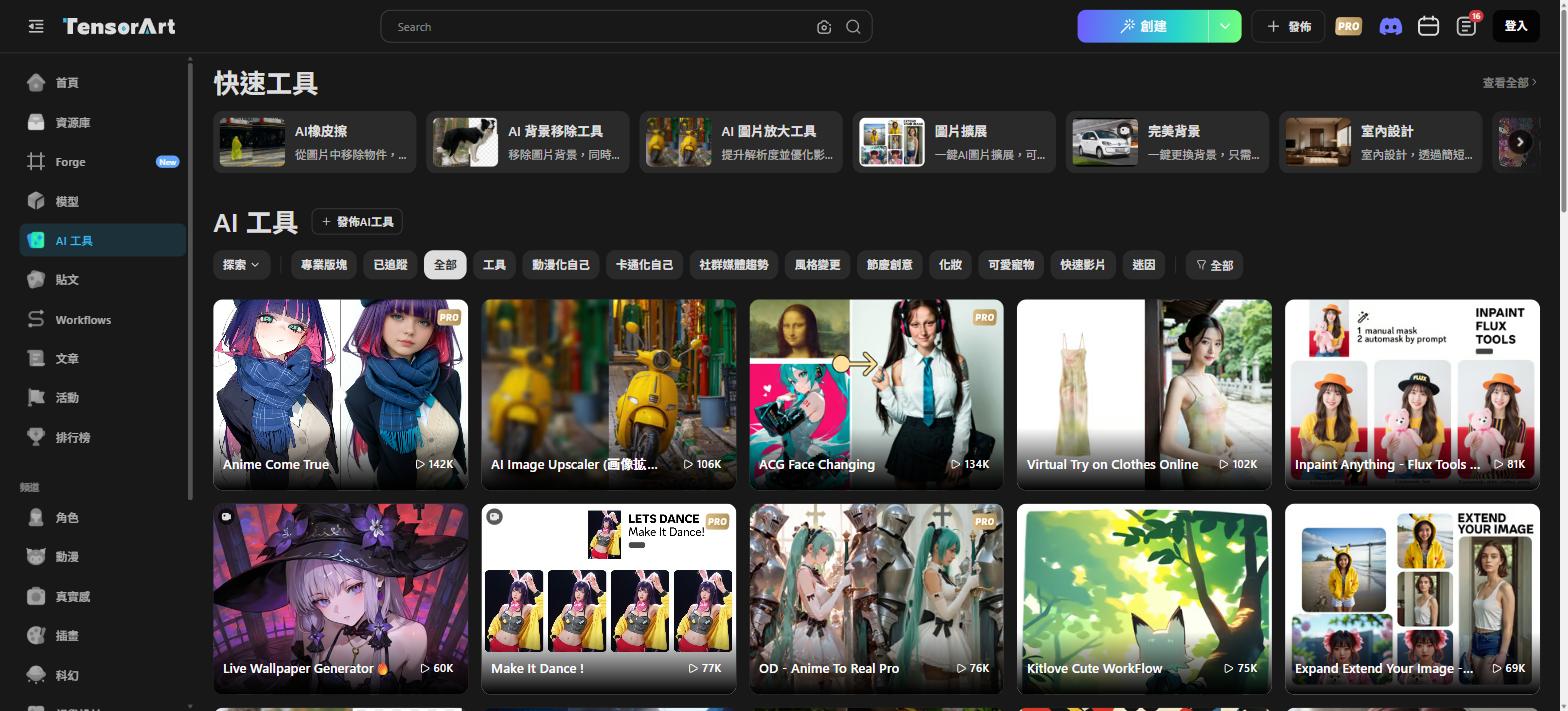
Task: Select 角色 character channel icon
Action: click(36, 517)
